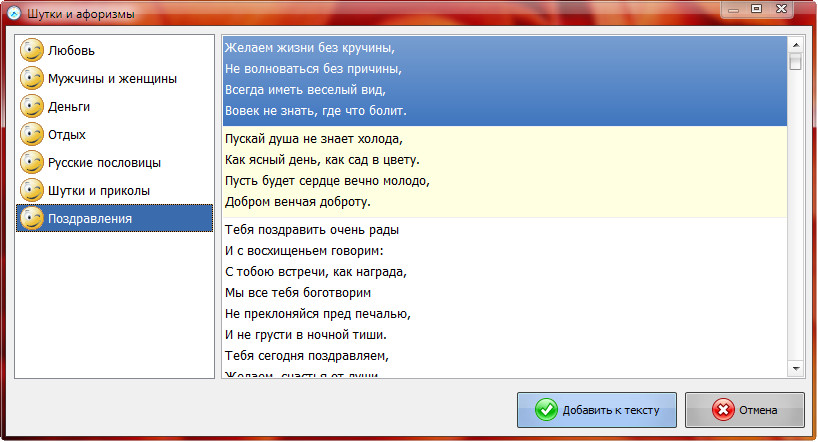Click the smiley icon beside Отдых
This screenshot has width=818, height=442.
[33, 134]
